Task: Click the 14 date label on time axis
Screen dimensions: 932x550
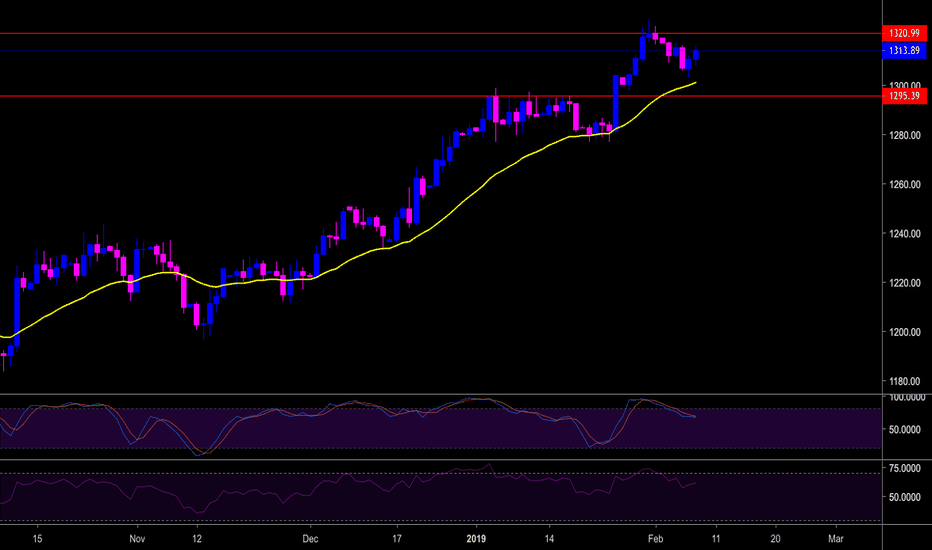Action: [x=549, y=539]
